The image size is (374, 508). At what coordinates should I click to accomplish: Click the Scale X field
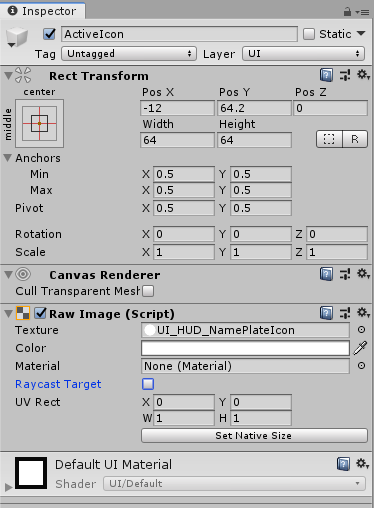[x=184, y=252]
